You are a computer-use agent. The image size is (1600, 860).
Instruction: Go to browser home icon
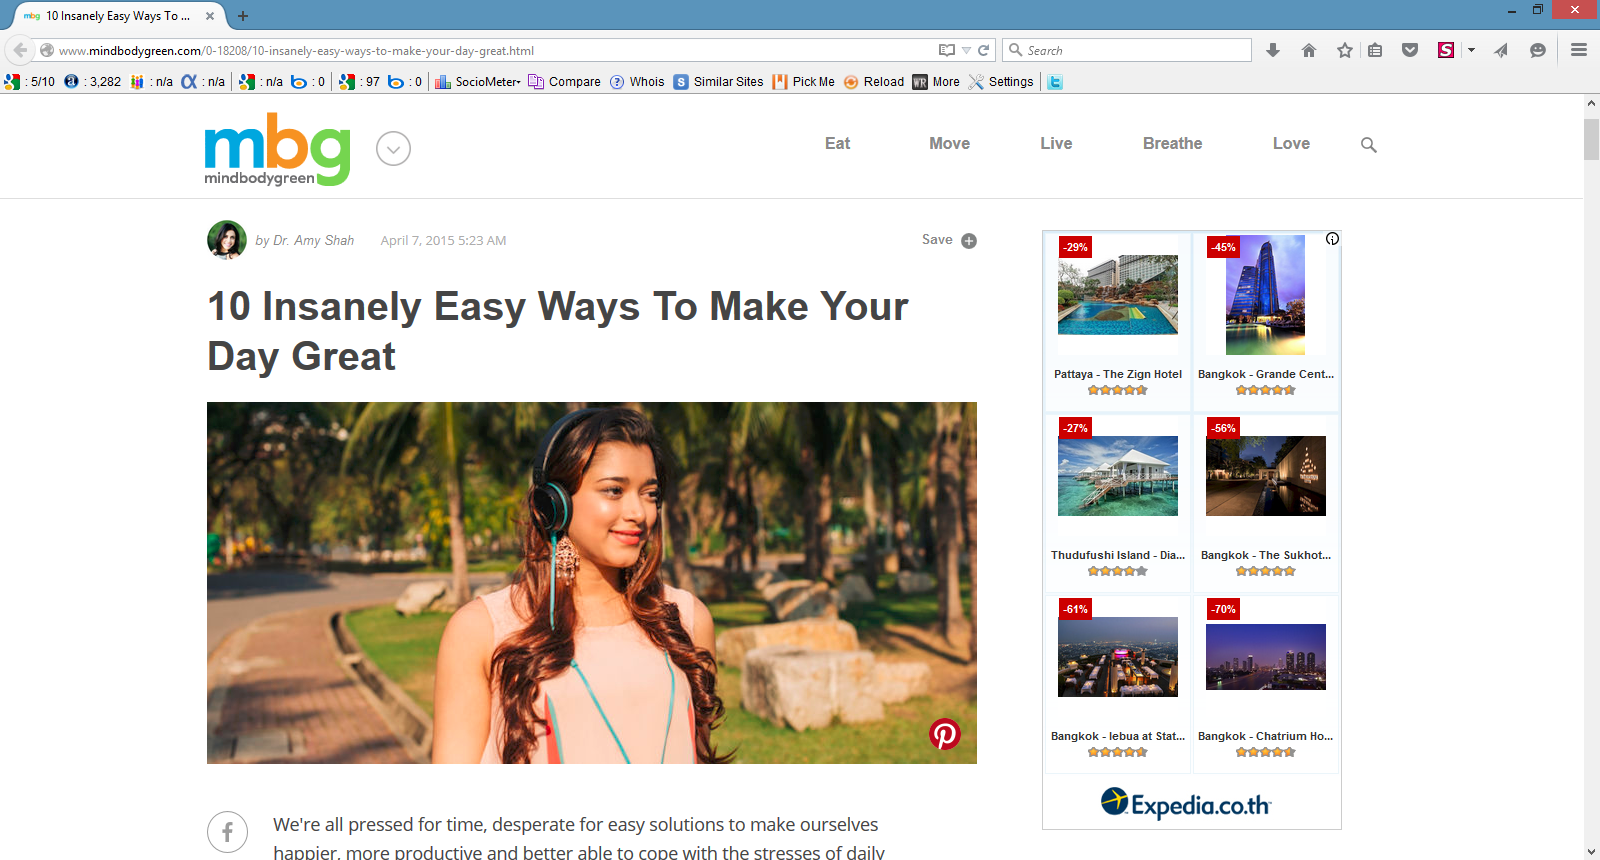(x=1309, y=50)
